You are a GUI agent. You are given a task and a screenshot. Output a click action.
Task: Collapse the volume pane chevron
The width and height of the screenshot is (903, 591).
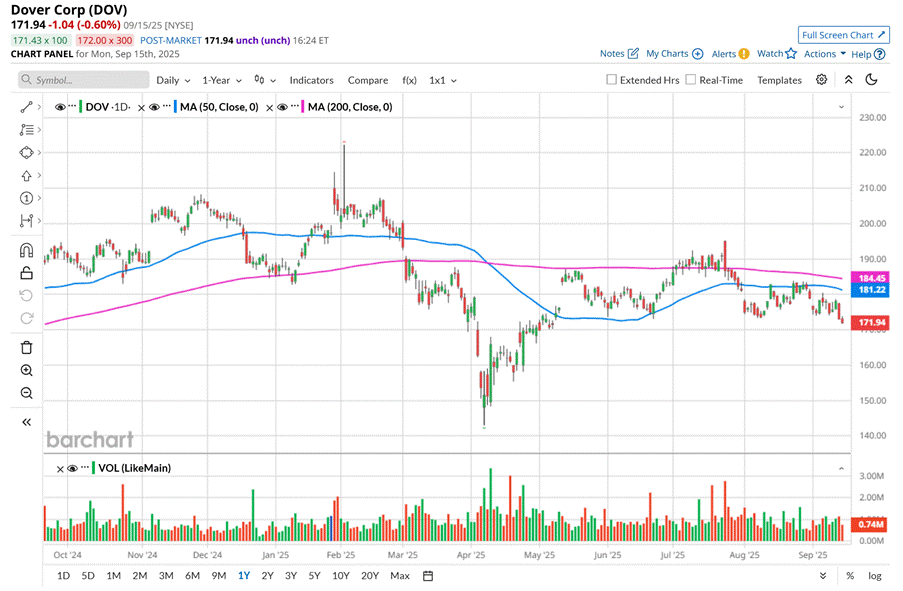(841, 469)
